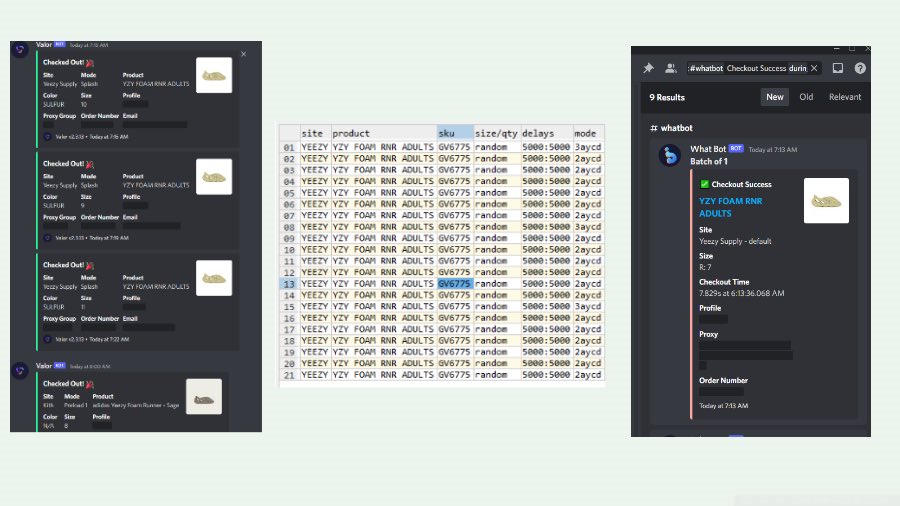Screen dimensions: 900x506
Task: Open the YZY FOAM RNR ADULTS link
Action: (730, 207)
